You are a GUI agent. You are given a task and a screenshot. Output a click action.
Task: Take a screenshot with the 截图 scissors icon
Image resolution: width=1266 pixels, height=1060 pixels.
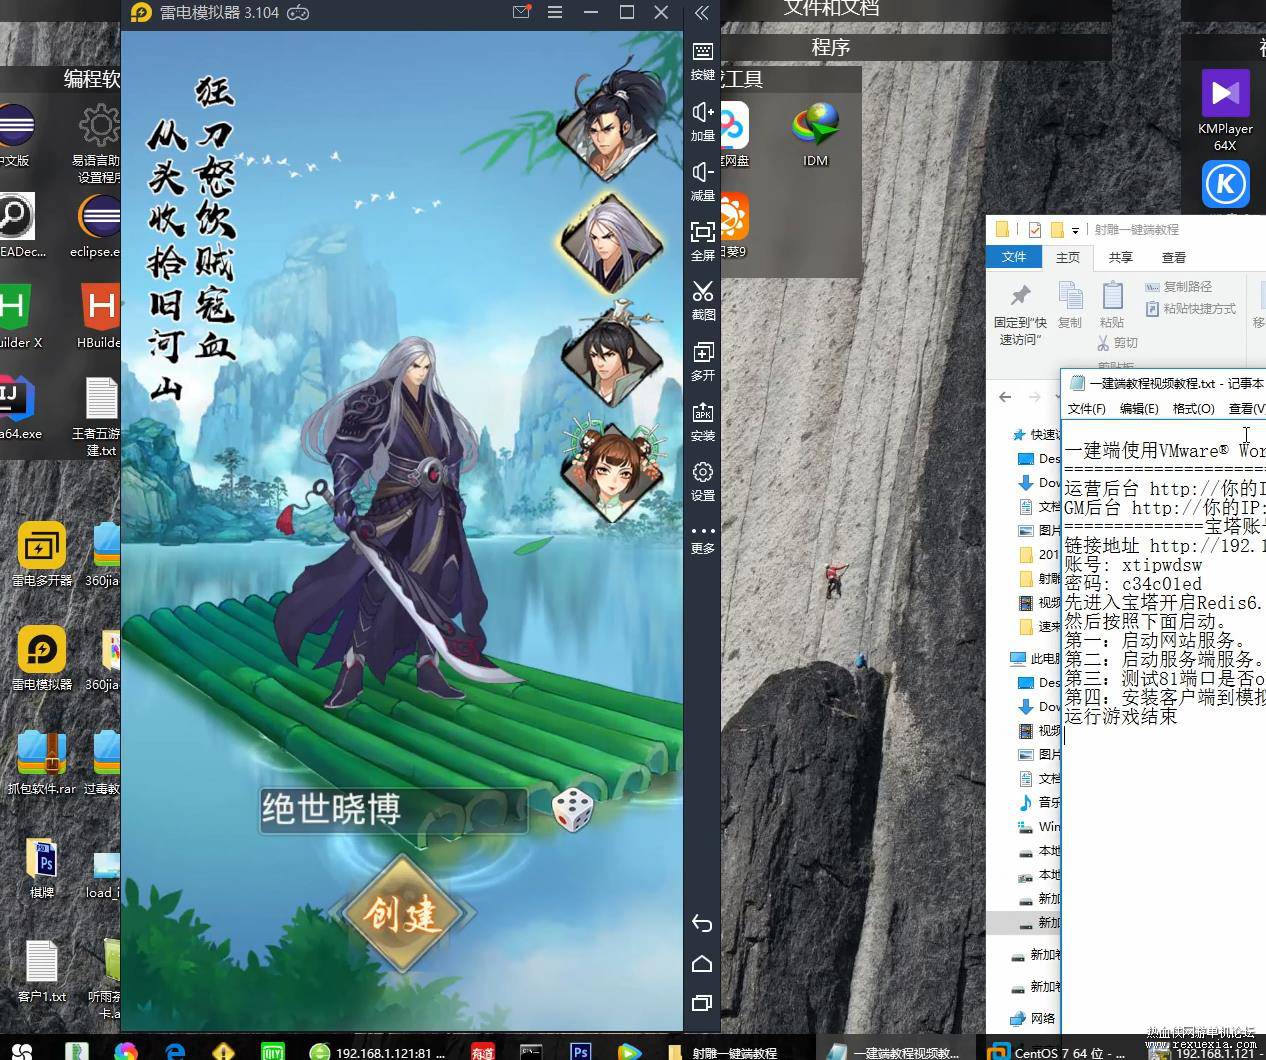pos(702,300)
